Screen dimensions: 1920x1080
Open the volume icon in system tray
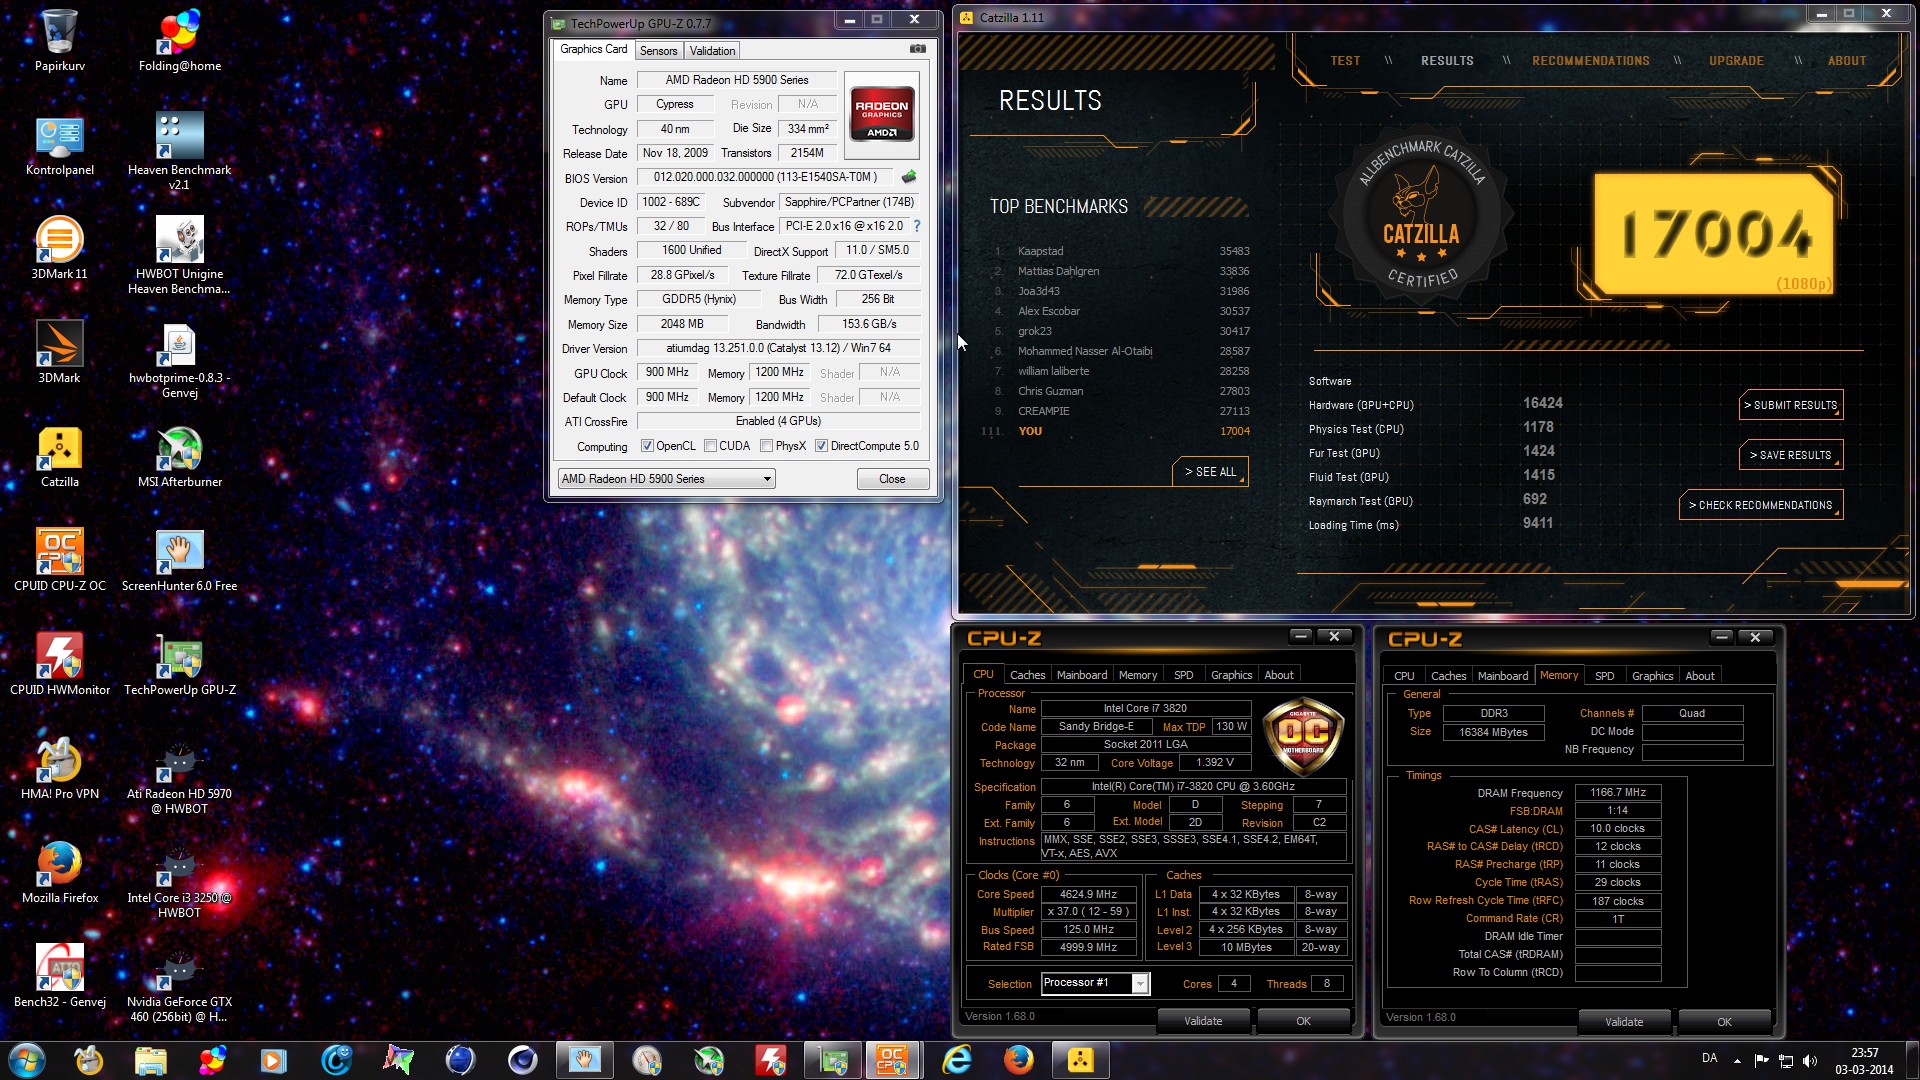(x=1810, y=1061)
